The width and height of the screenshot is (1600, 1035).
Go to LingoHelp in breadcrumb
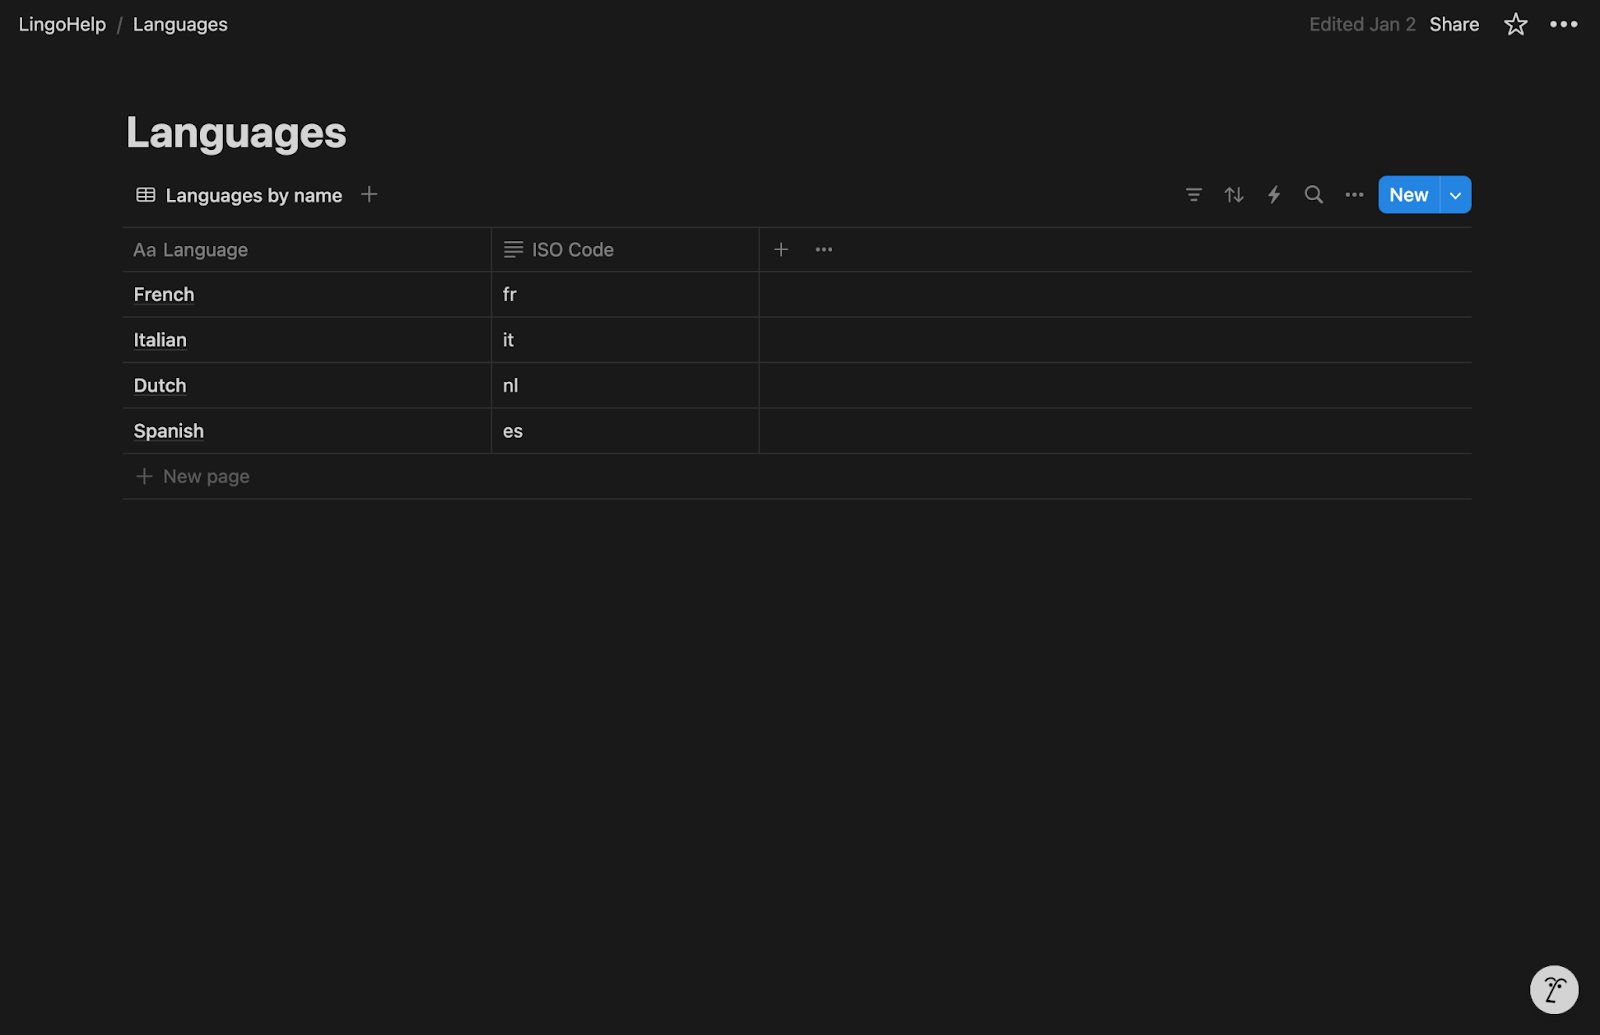coord(62,25)
